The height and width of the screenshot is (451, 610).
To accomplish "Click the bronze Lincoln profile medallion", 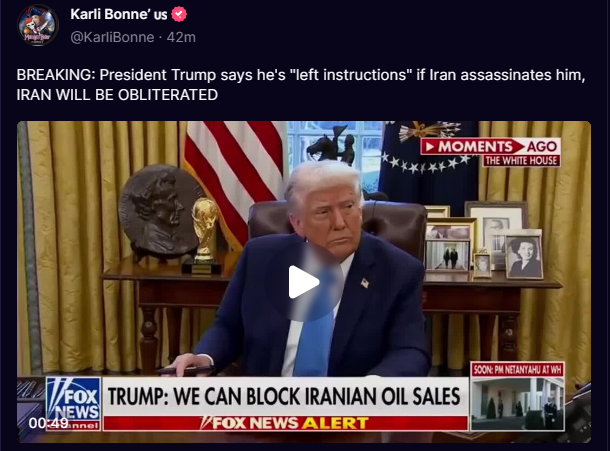I will [158, 211].
